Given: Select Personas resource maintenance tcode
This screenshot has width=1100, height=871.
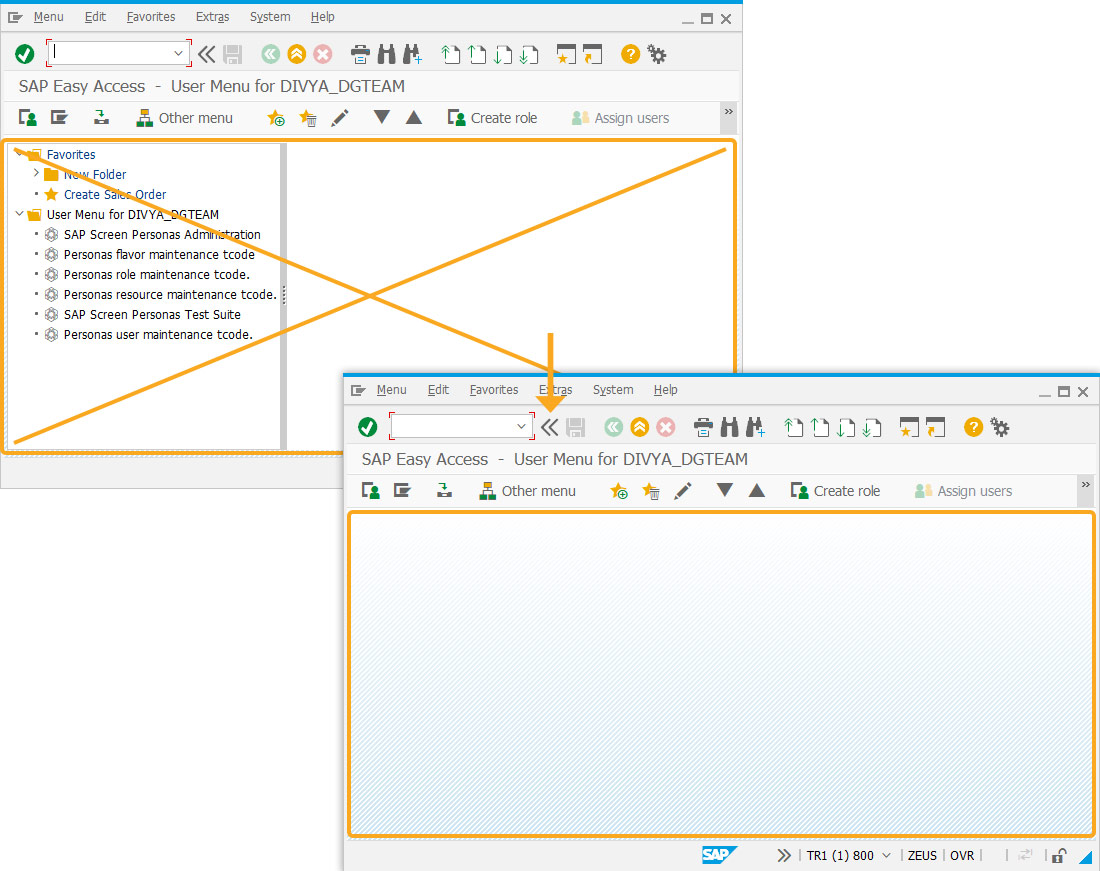Looking at the screenshot, I should point(170,295).
